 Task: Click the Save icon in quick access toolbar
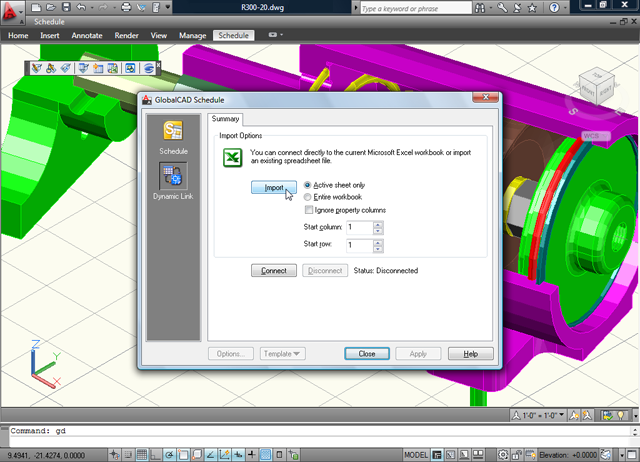click(66, 8)
